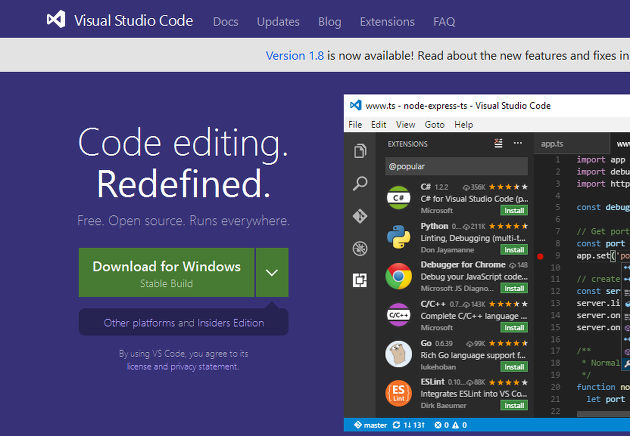Click the sync changes status bar icon
The image size is (630, 436).
click(x=396, y=425)
